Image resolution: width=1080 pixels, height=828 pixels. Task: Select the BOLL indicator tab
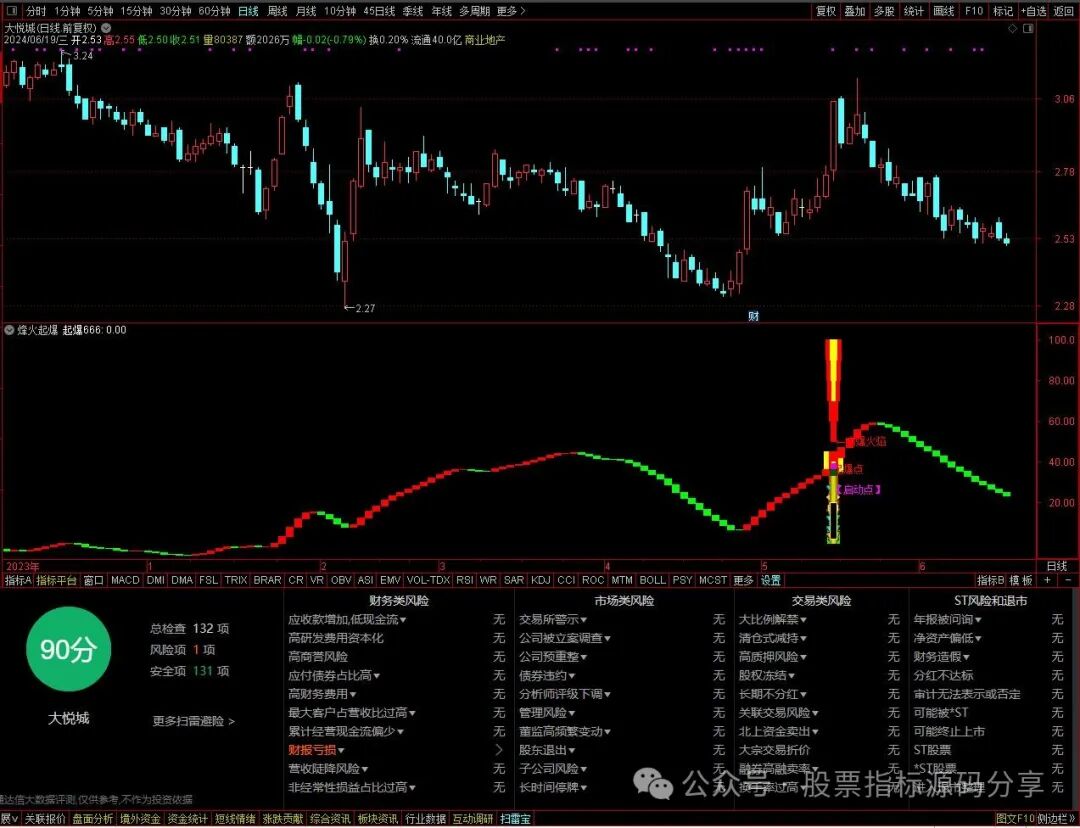coord(652,580)
